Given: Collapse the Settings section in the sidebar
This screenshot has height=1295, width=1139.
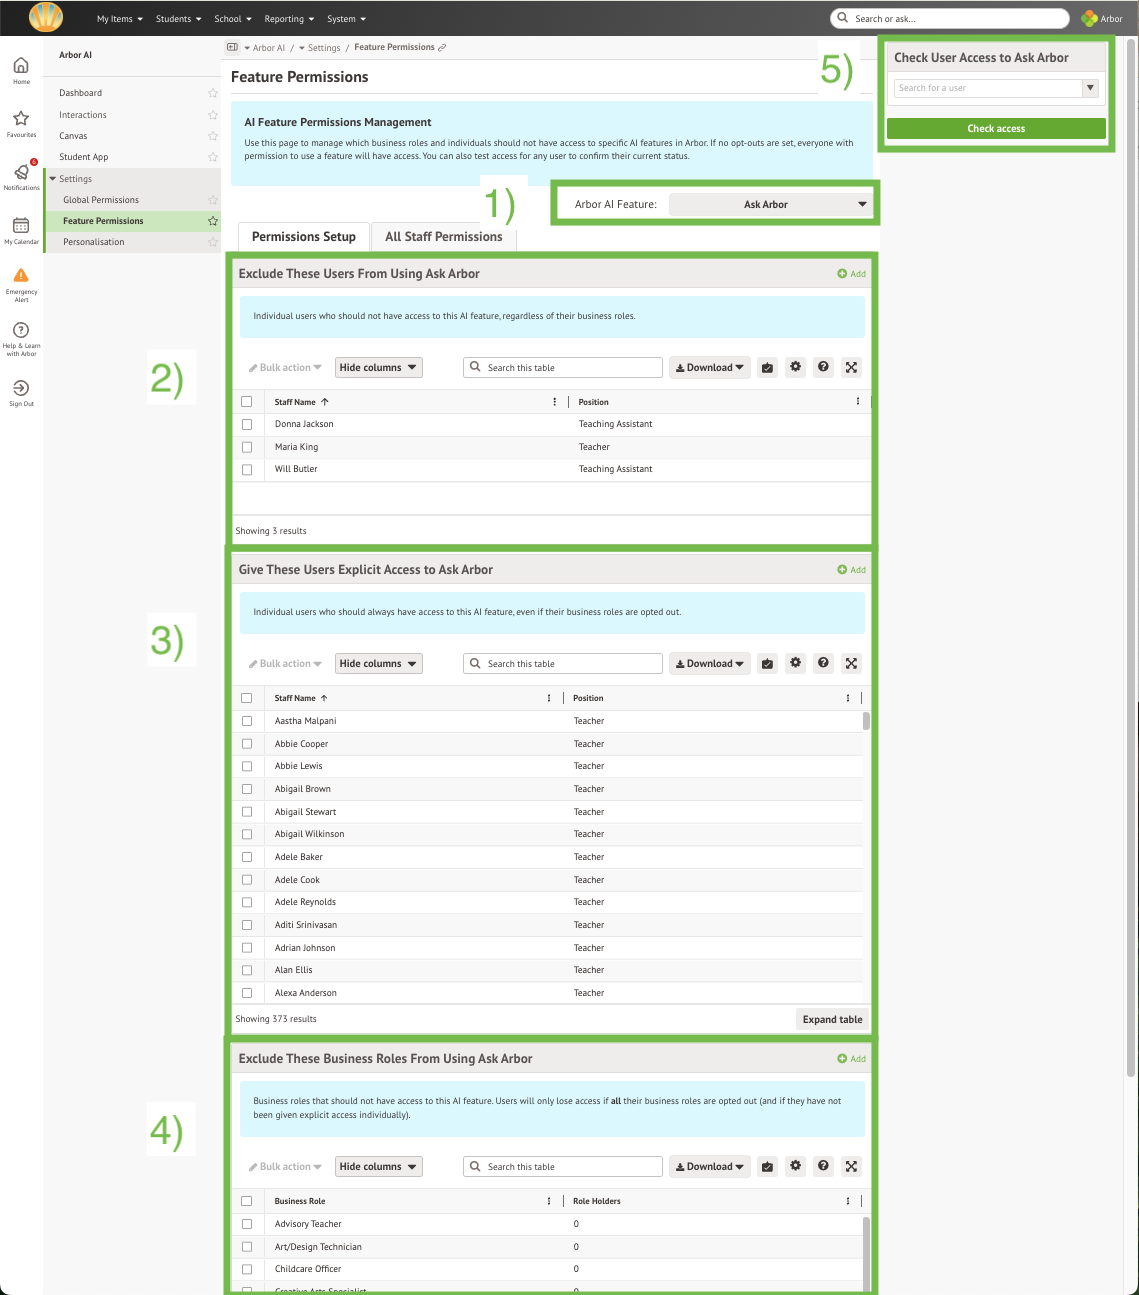Looking at the screenshot, I should [x=54, y=178].
